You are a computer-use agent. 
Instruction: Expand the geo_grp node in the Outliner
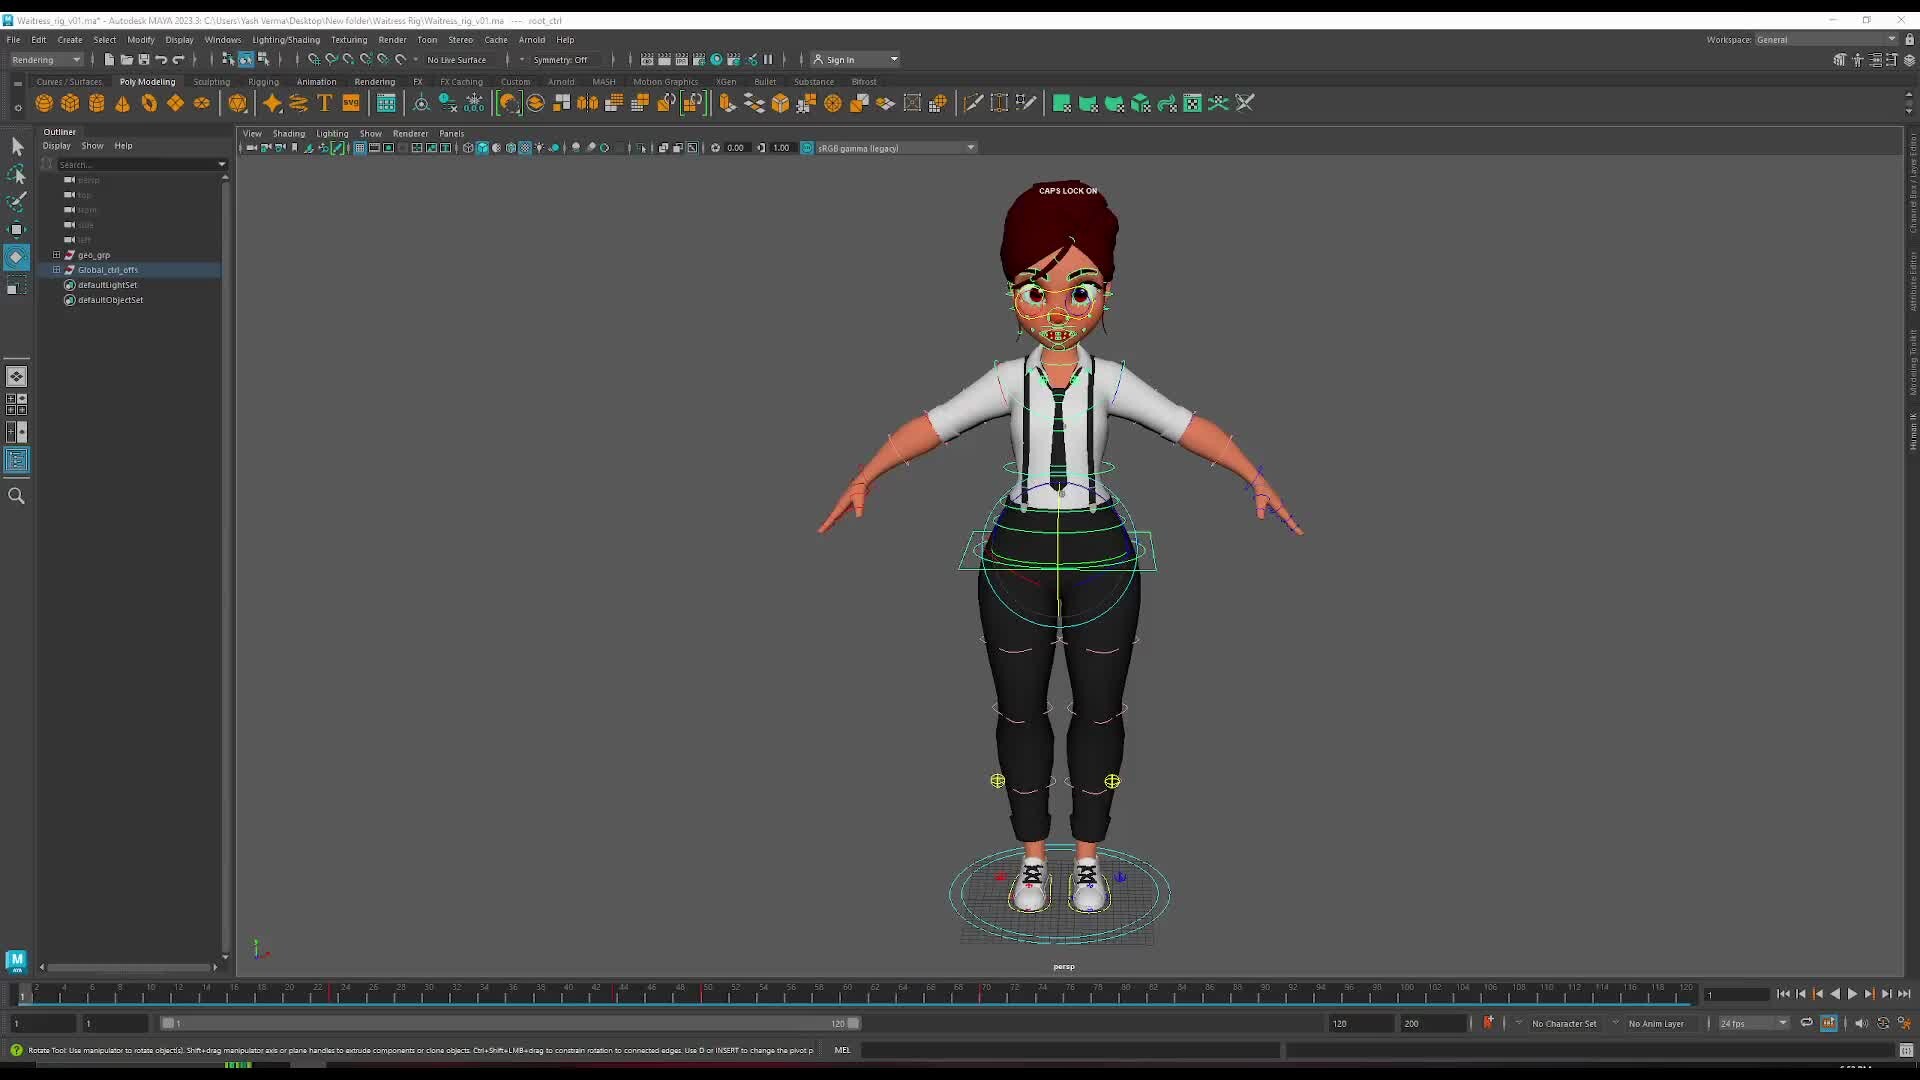coord(57,255)
